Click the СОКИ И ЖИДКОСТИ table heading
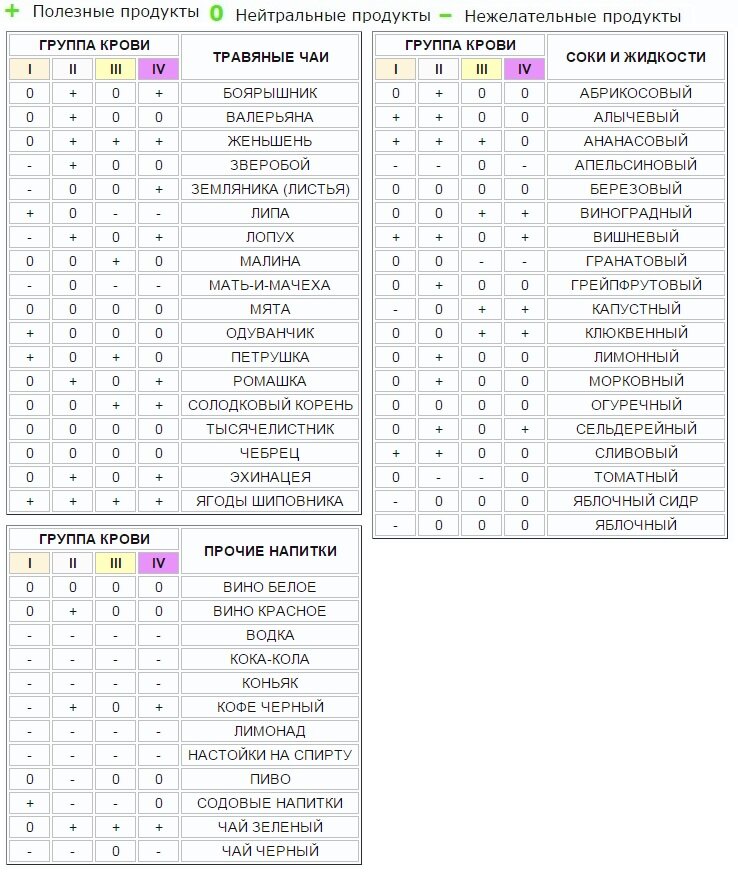This screenshot has width=738, height=874. pos(636,57)
